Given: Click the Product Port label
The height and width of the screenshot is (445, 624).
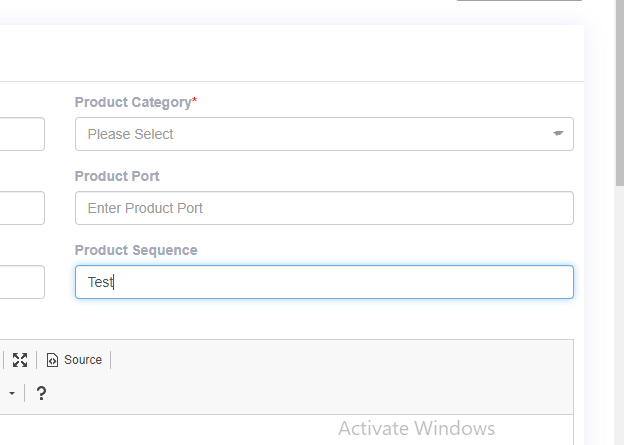Looking at the screenshot, I should click(117, 176).
